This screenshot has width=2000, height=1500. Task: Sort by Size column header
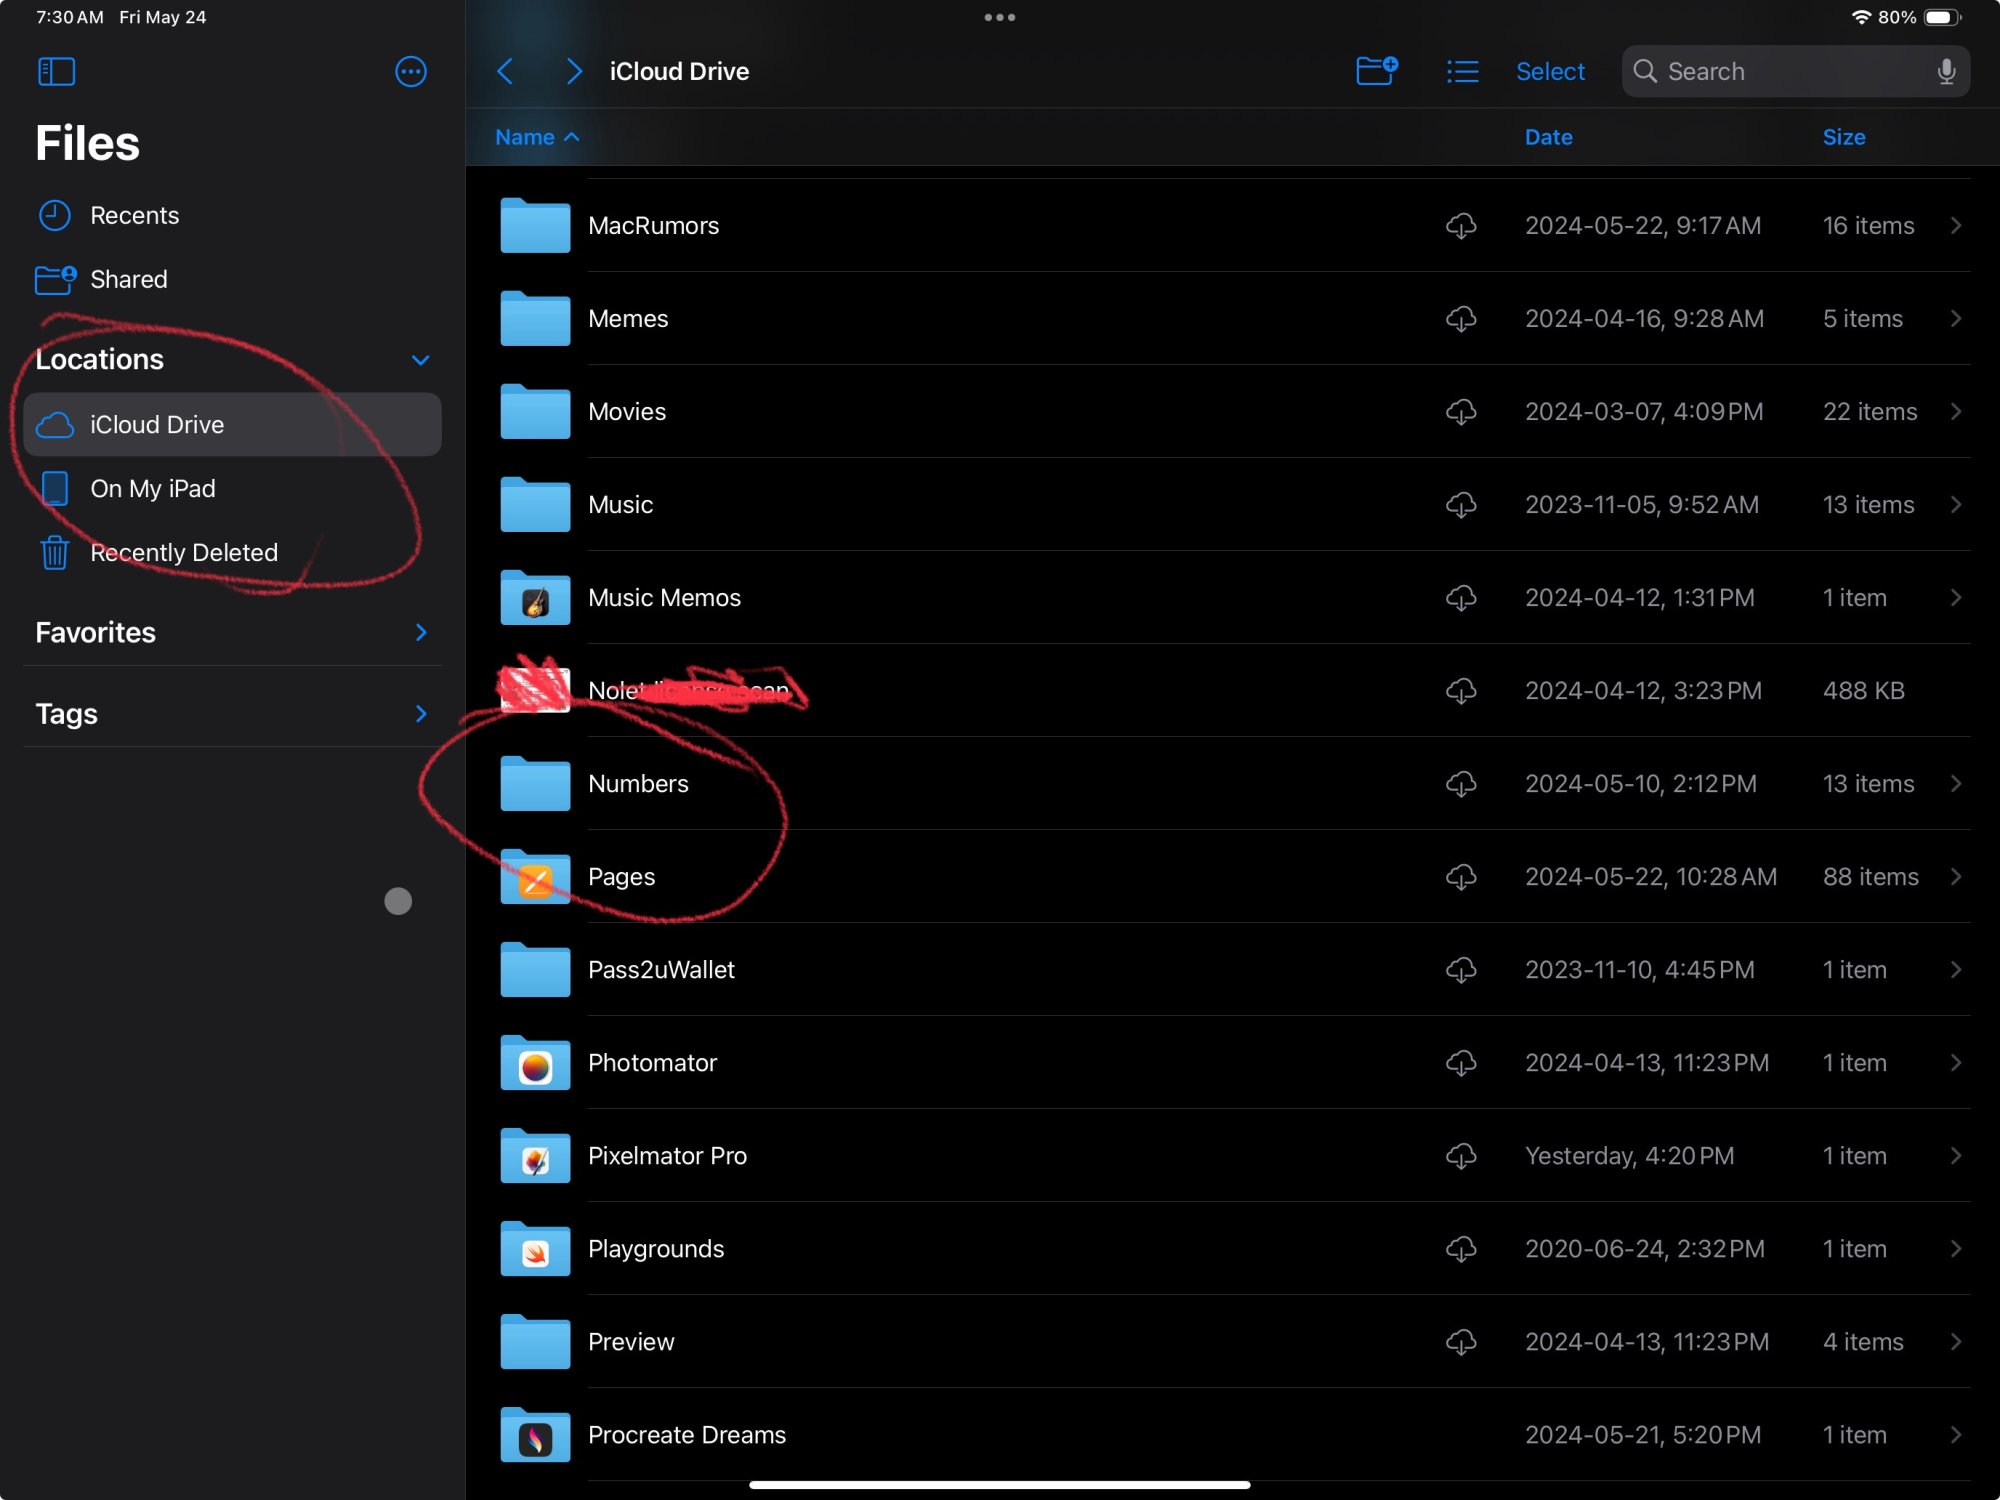[1844, 137]
